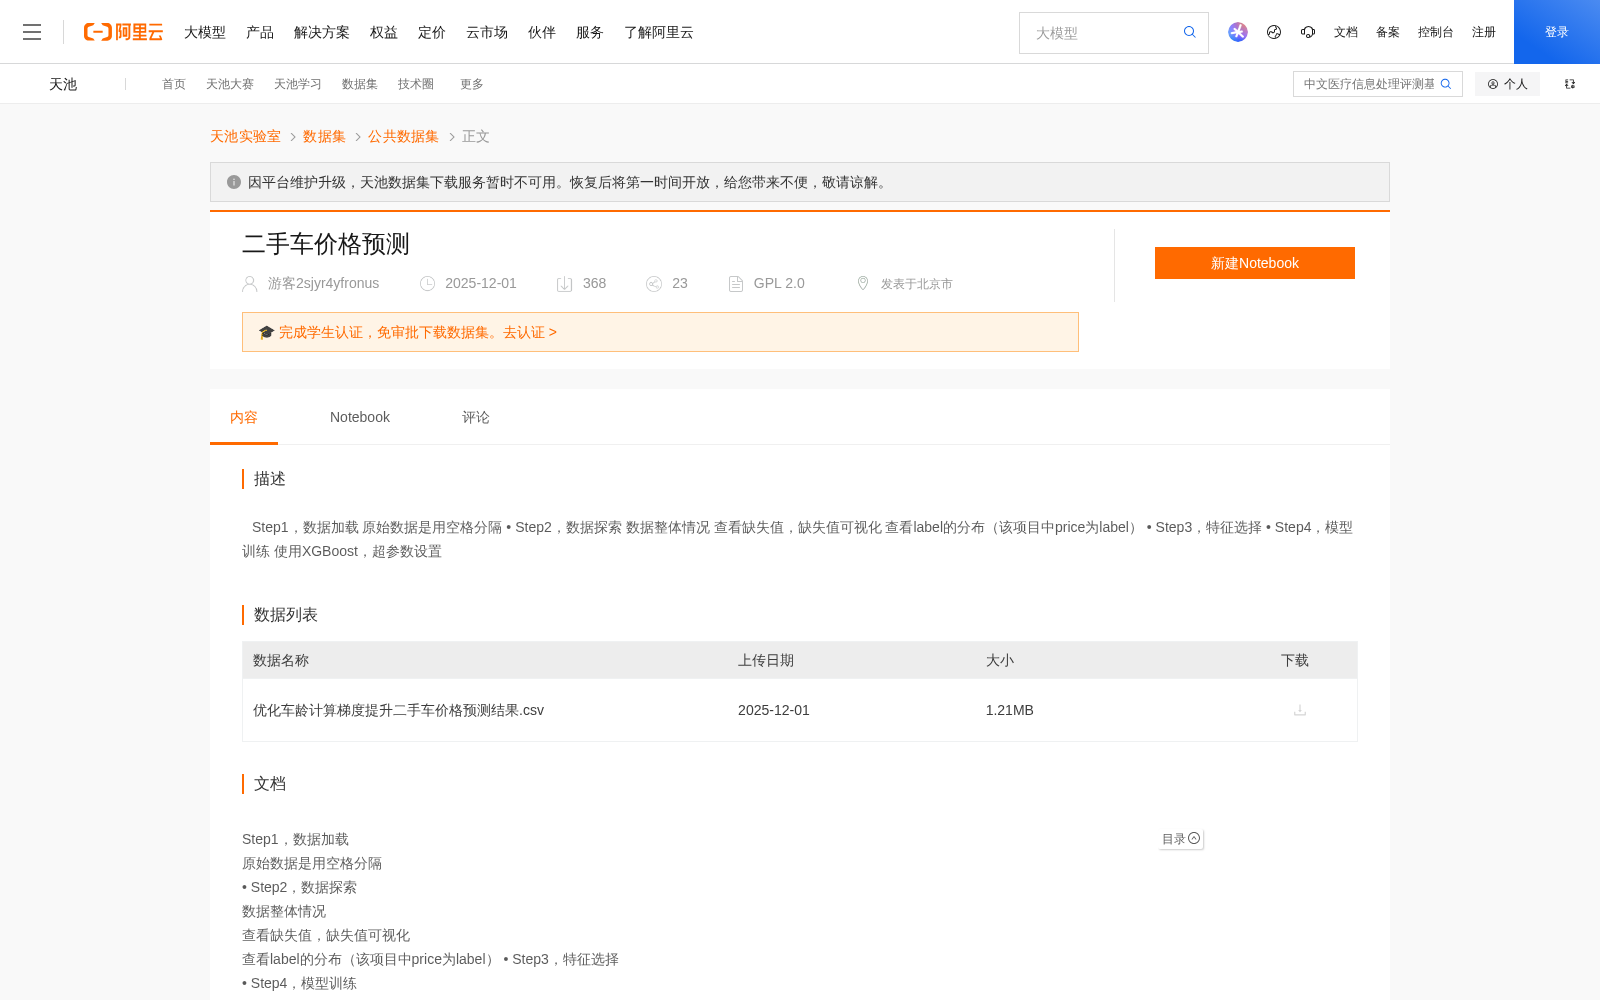Switch to the 评论 tab
Screen dimensions: 1600x1000
(x=476, y=417)
